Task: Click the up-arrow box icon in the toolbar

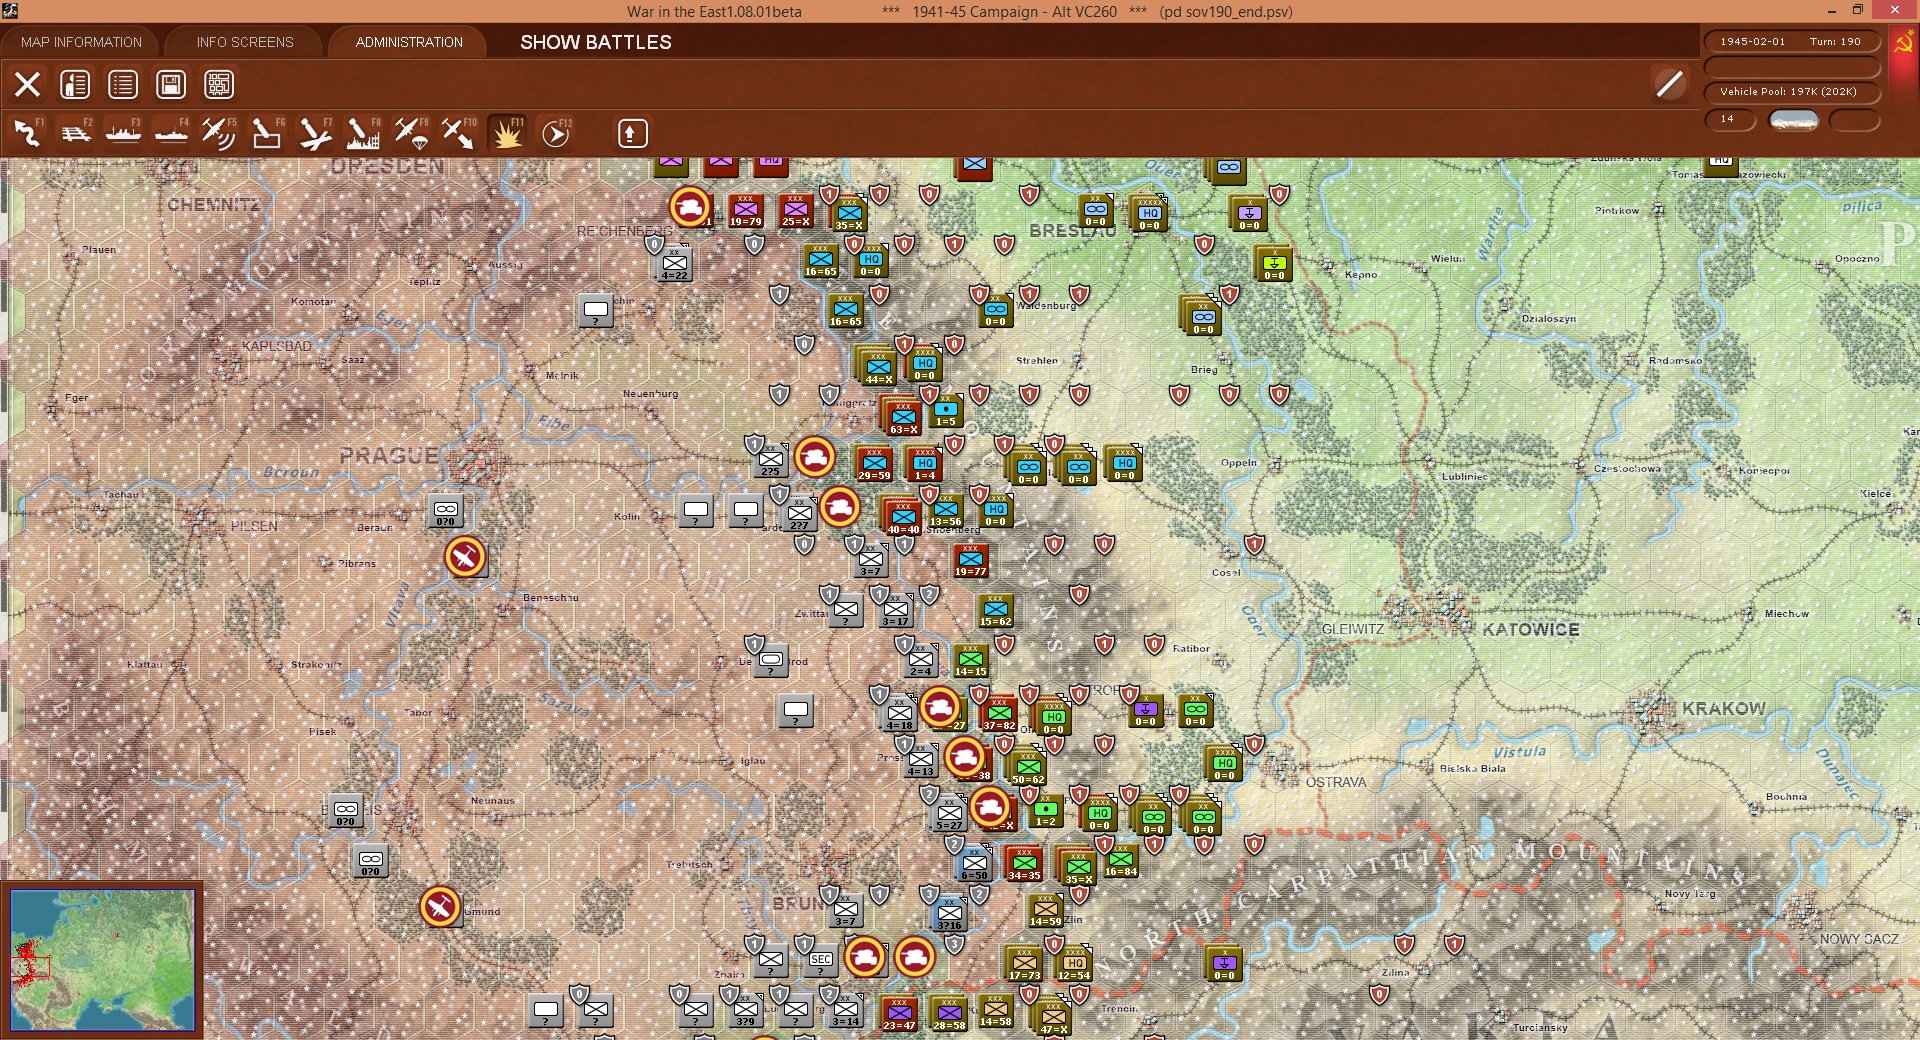Action: (x=633, y=133)
